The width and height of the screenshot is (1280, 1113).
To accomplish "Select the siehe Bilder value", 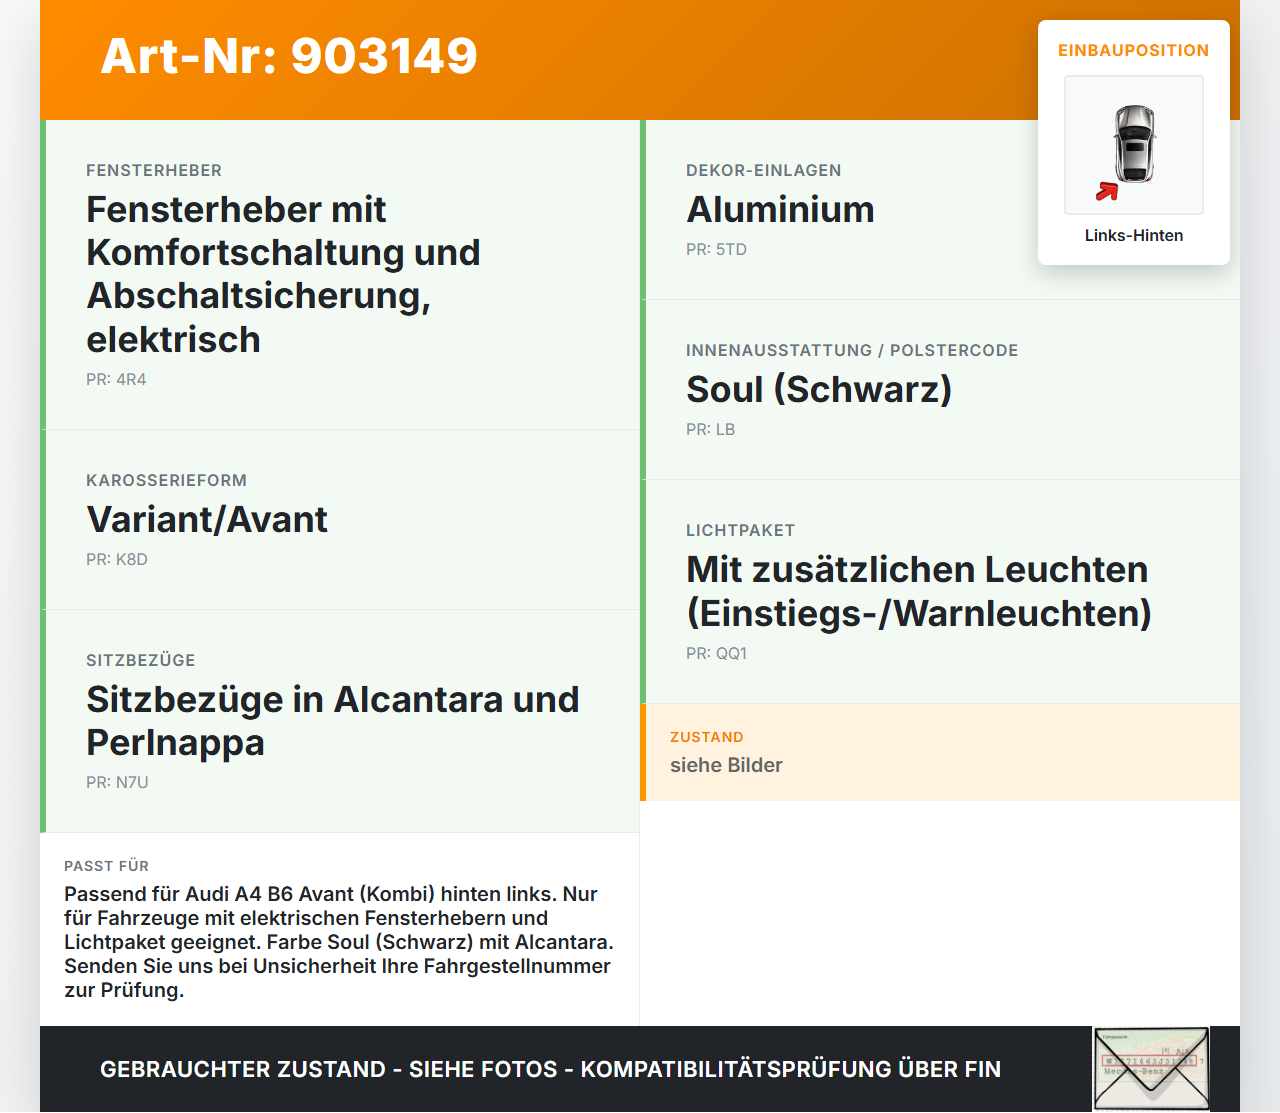I will point(726,765).
